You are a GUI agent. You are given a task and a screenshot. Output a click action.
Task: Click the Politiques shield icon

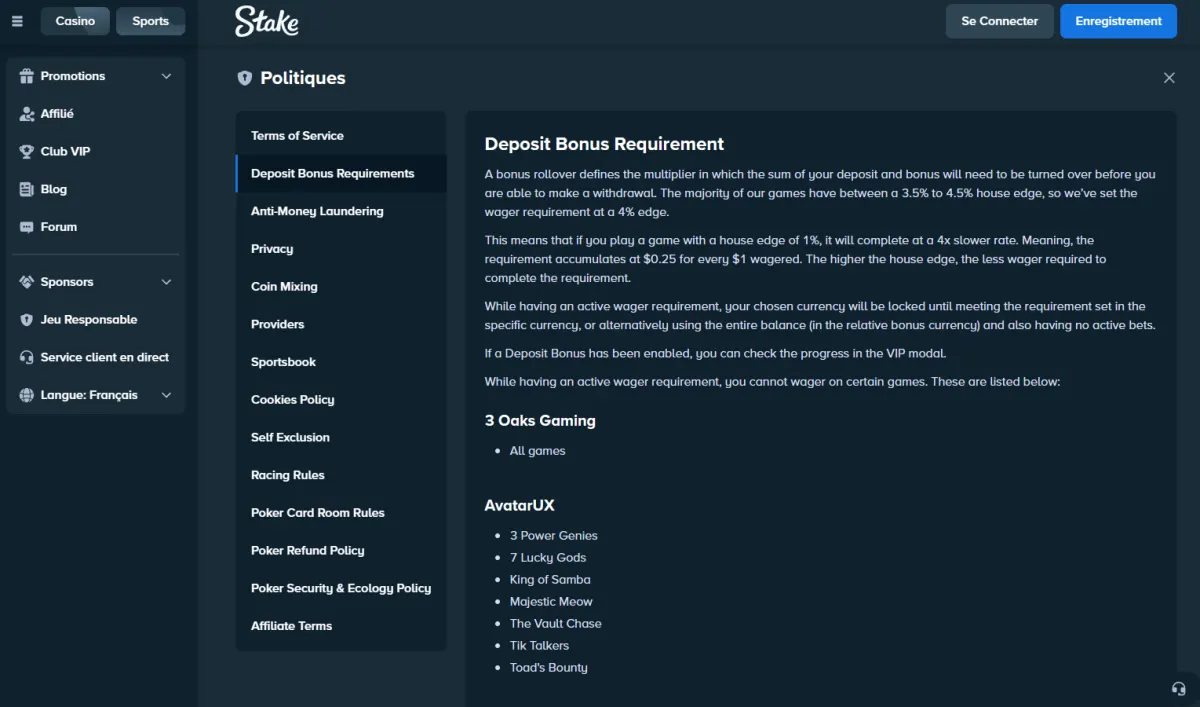point(244,78)
